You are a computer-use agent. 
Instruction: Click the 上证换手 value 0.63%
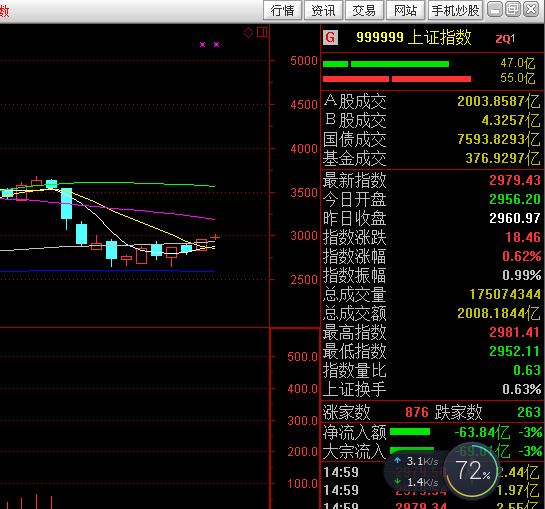click(x=521, y=389)
